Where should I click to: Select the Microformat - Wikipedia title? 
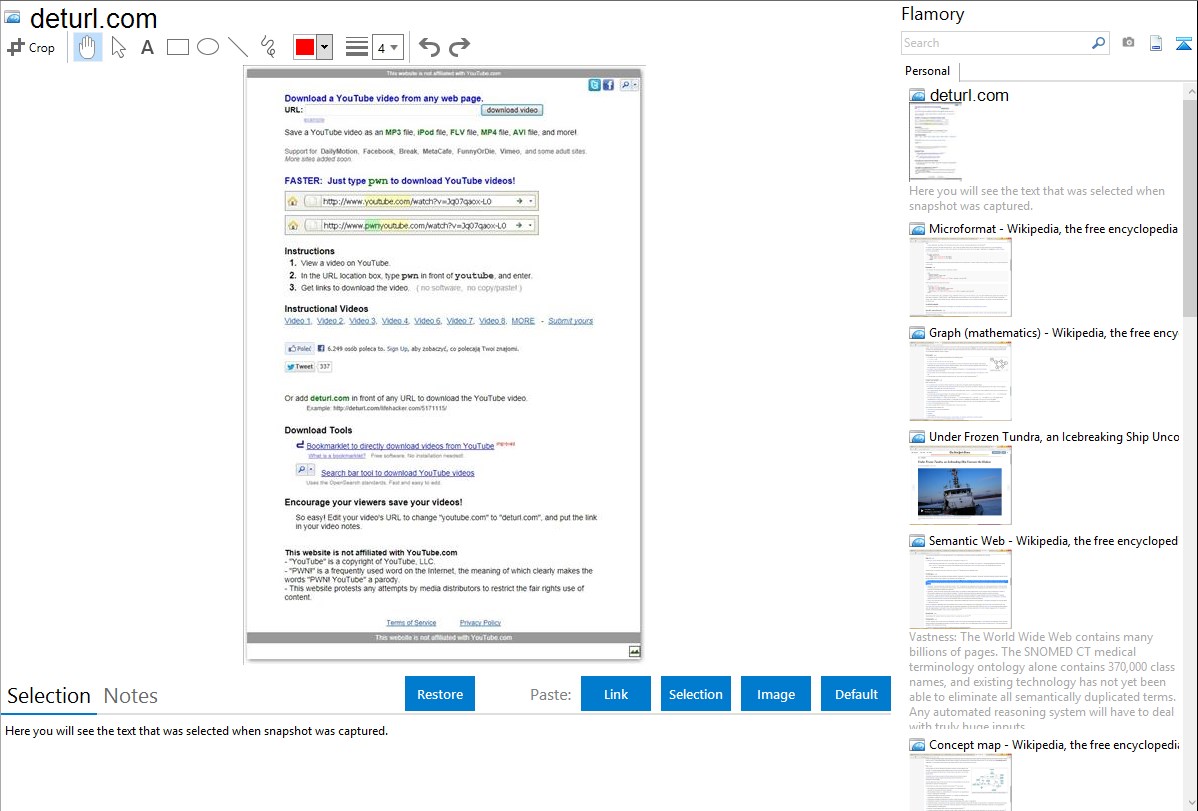point(1053,229)
